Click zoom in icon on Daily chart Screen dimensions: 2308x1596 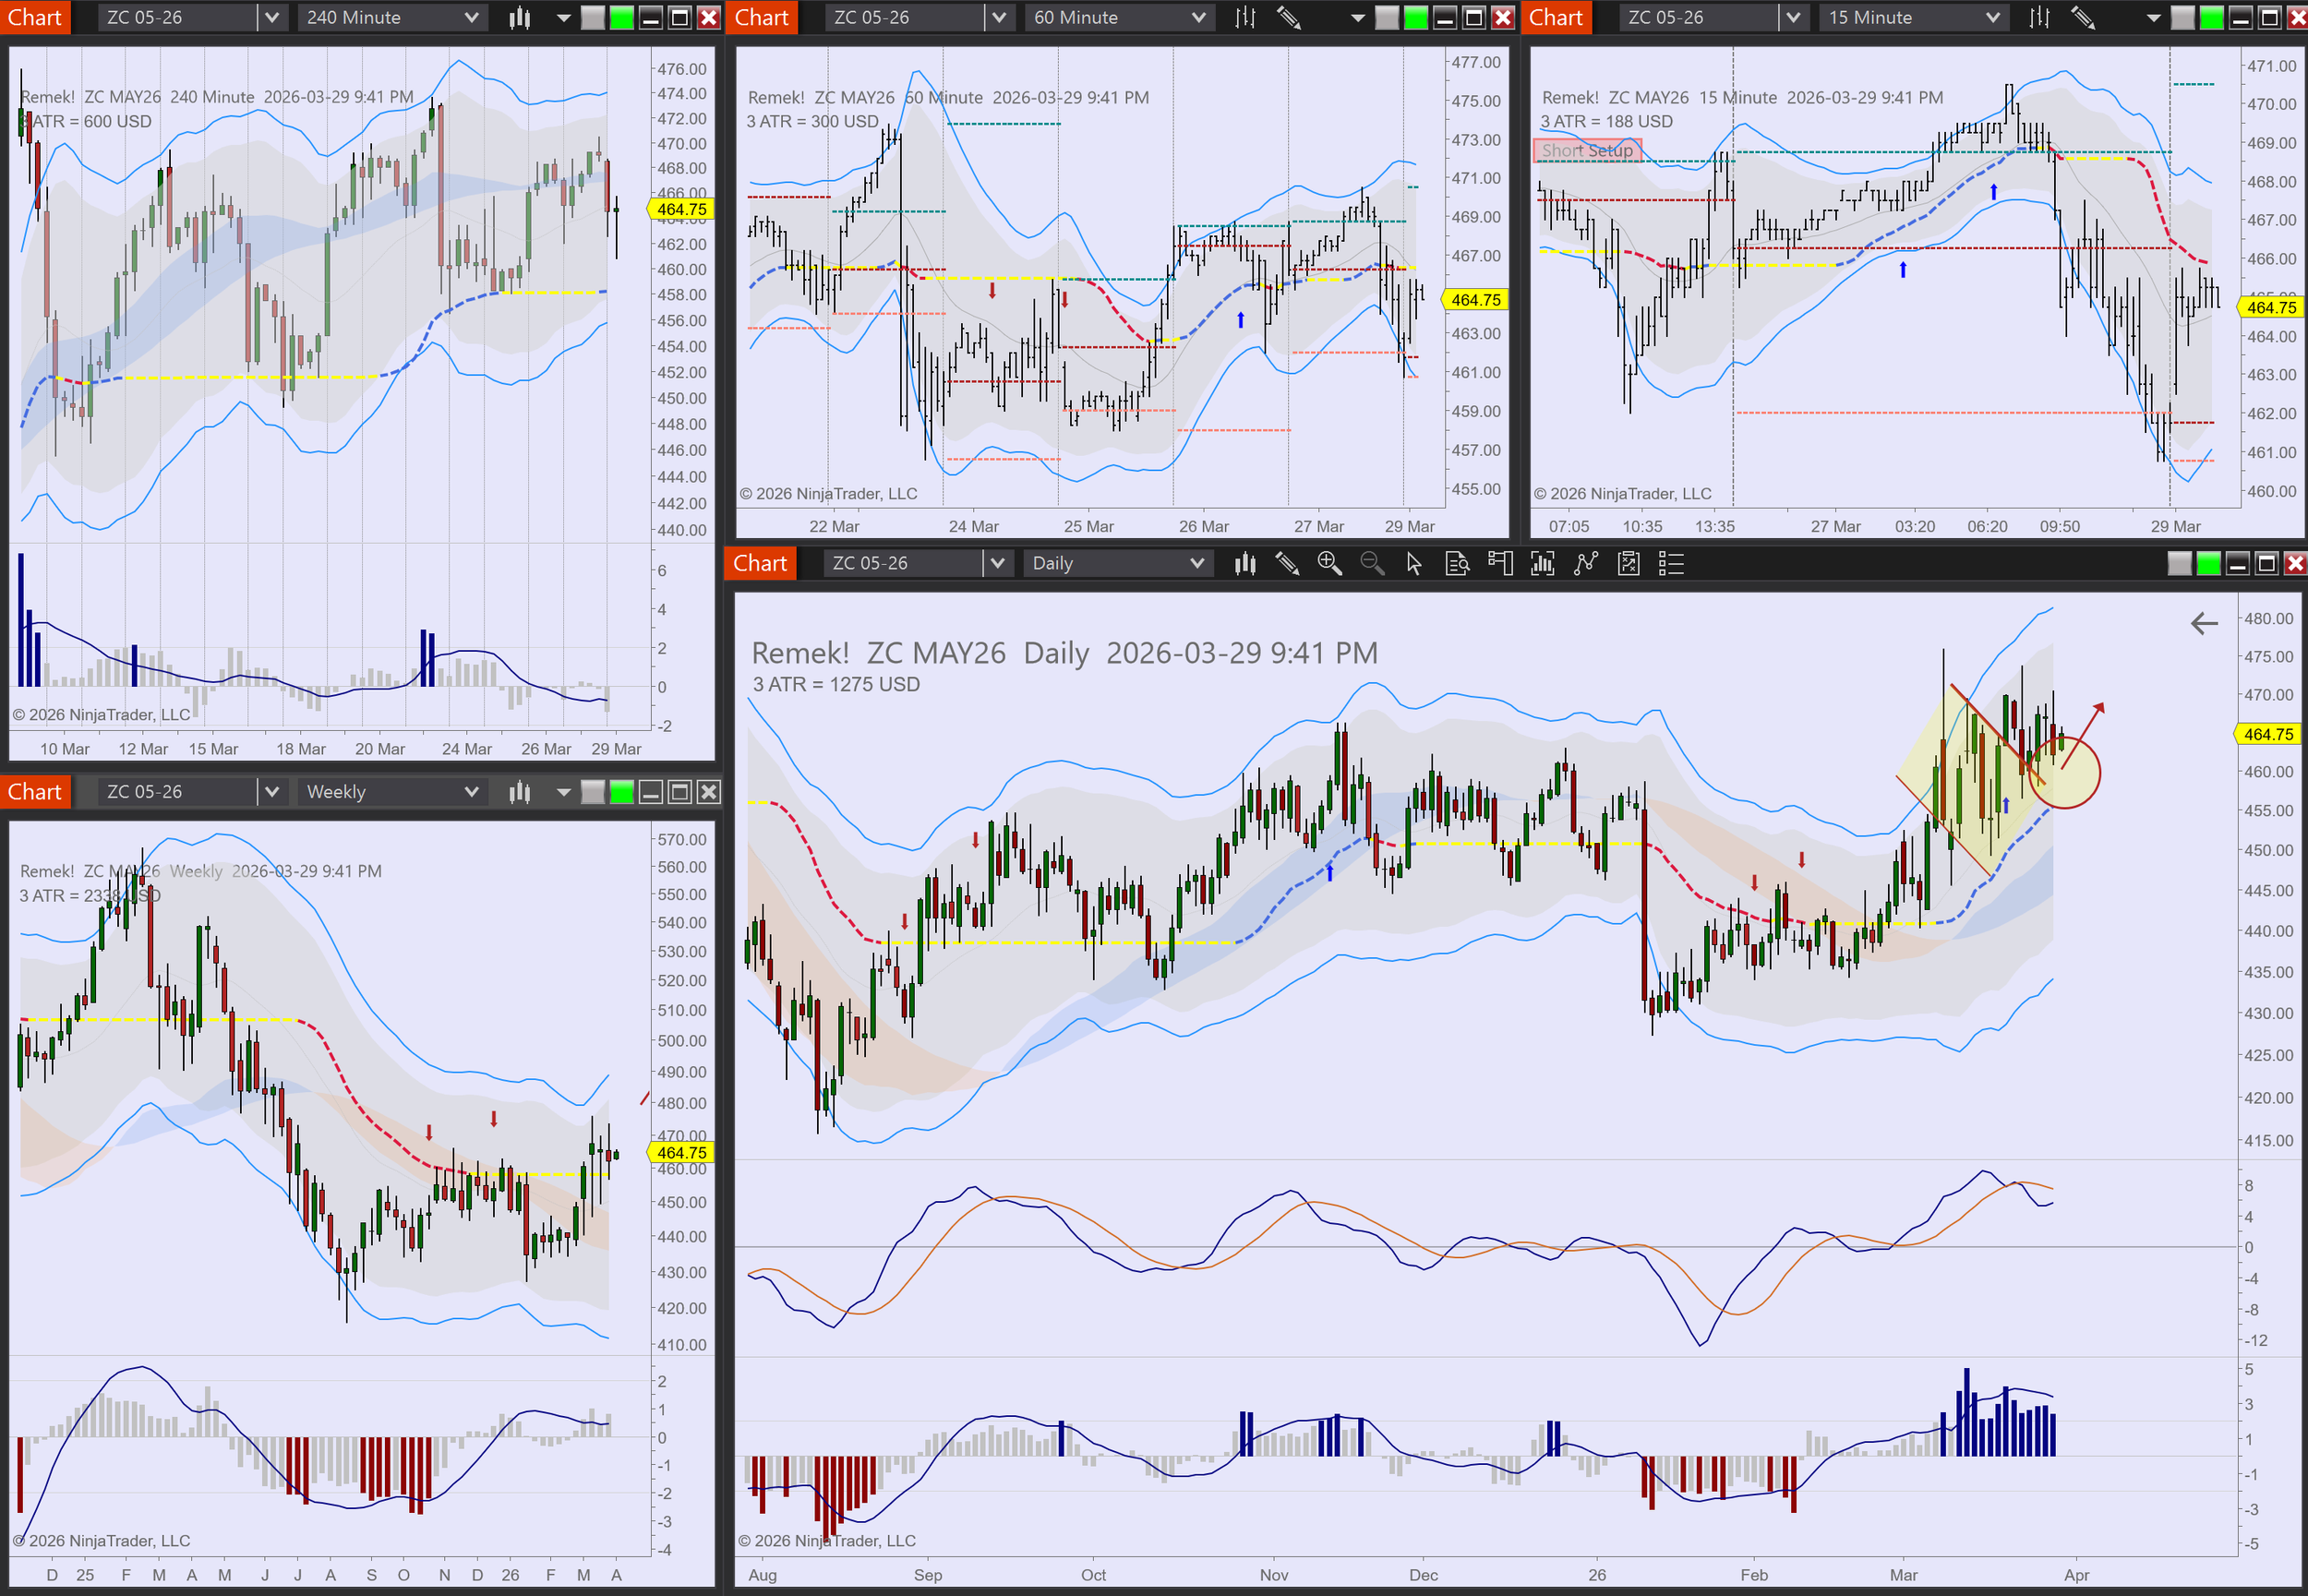[1329, 564]
